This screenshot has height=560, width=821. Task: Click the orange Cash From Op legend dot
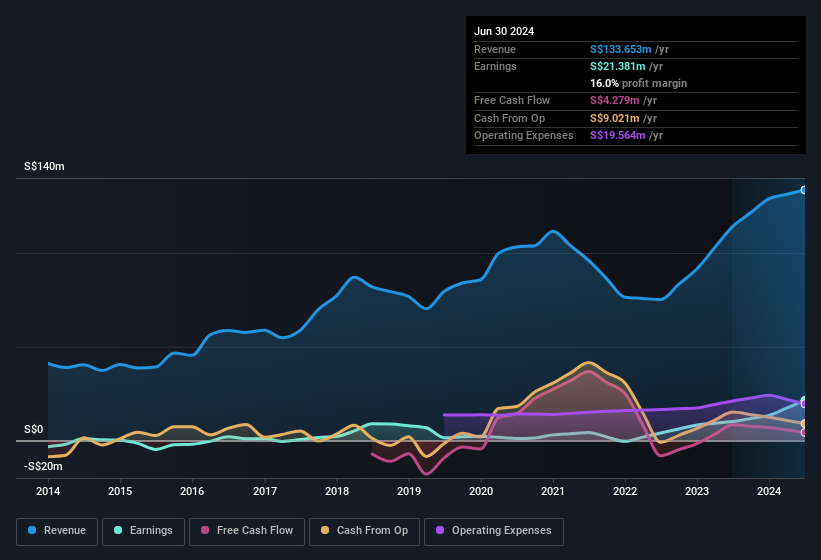tap(325, 530)
